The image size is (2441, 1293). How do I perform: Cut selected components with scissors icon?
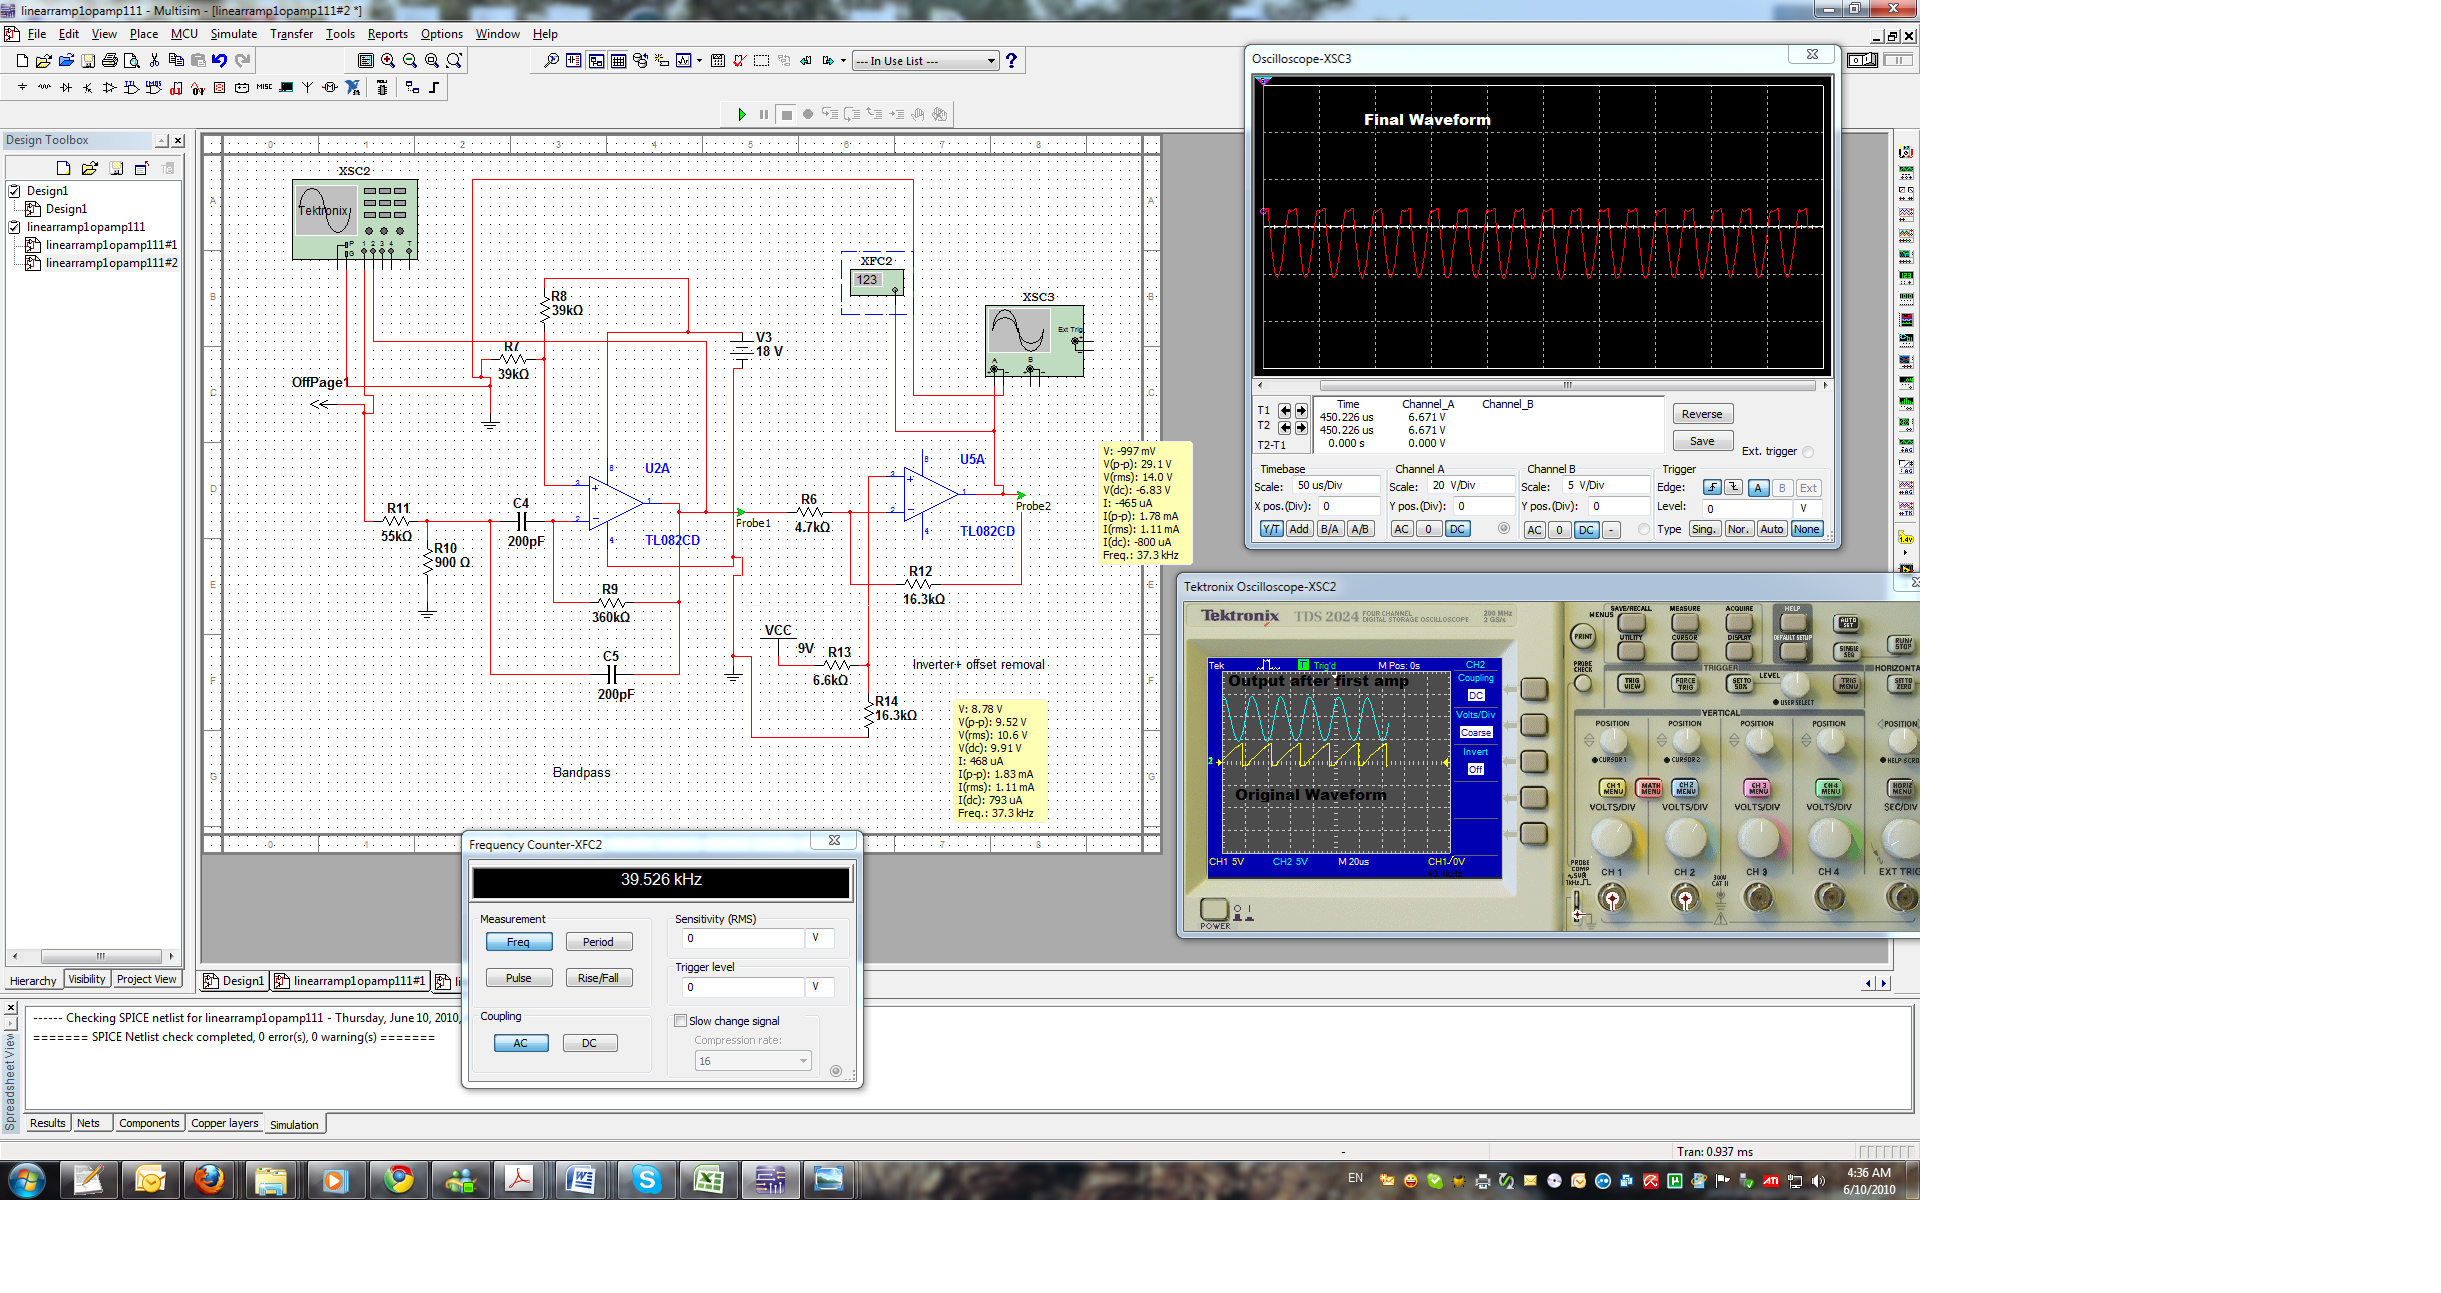(x=154, y=61)
